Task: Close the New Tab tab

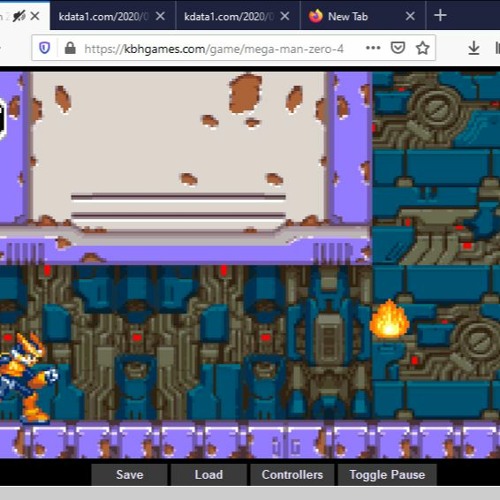Action: [410, 16]
